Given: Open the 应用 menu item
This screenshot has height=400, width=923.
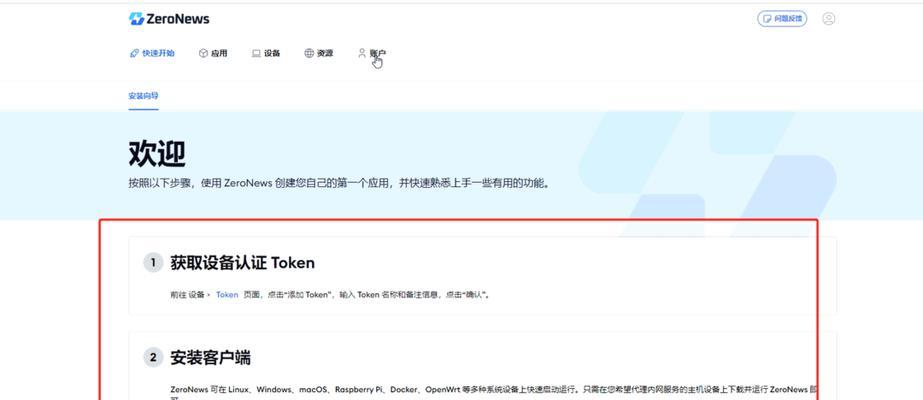Looking at the screenshot, I should pyautogui.click(x=213, y=53).
